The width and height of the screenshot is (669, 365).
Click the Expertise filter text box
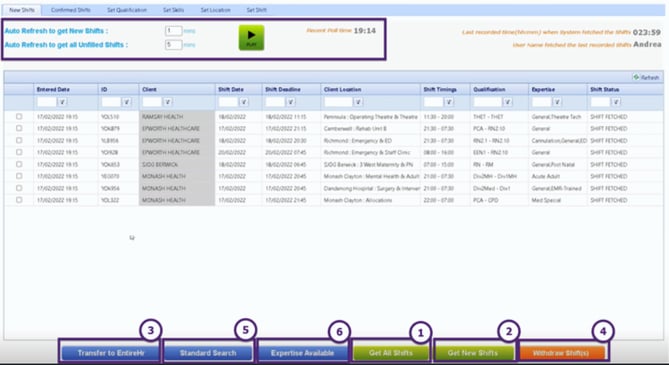(541, 102)
